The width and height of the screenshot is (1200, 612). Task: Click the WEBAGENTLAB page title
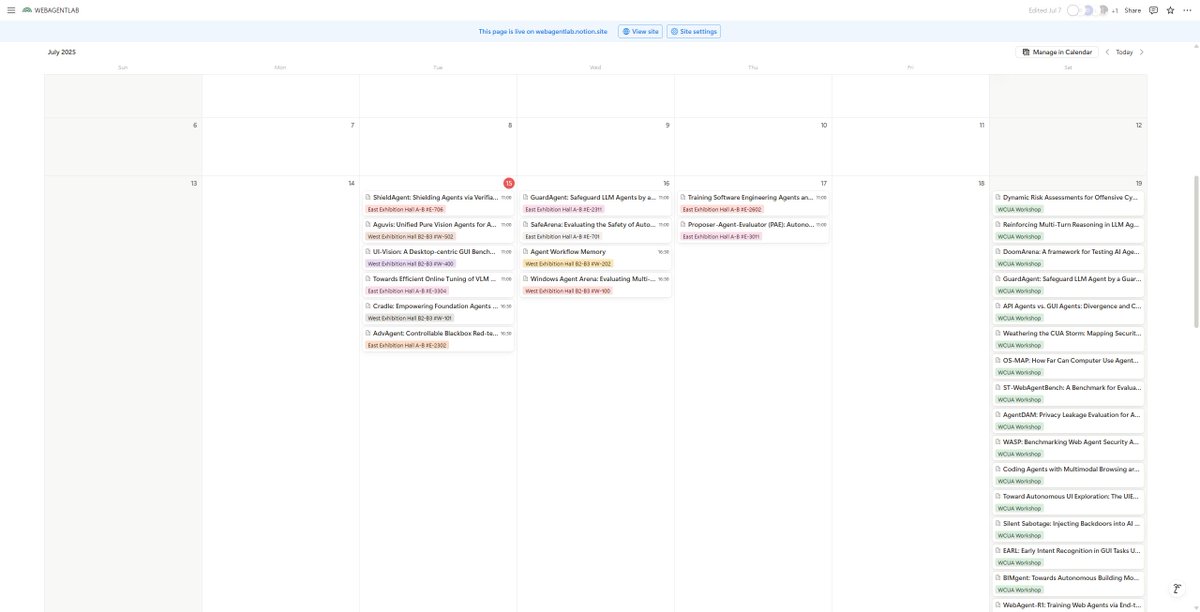[x=57, y=10]
